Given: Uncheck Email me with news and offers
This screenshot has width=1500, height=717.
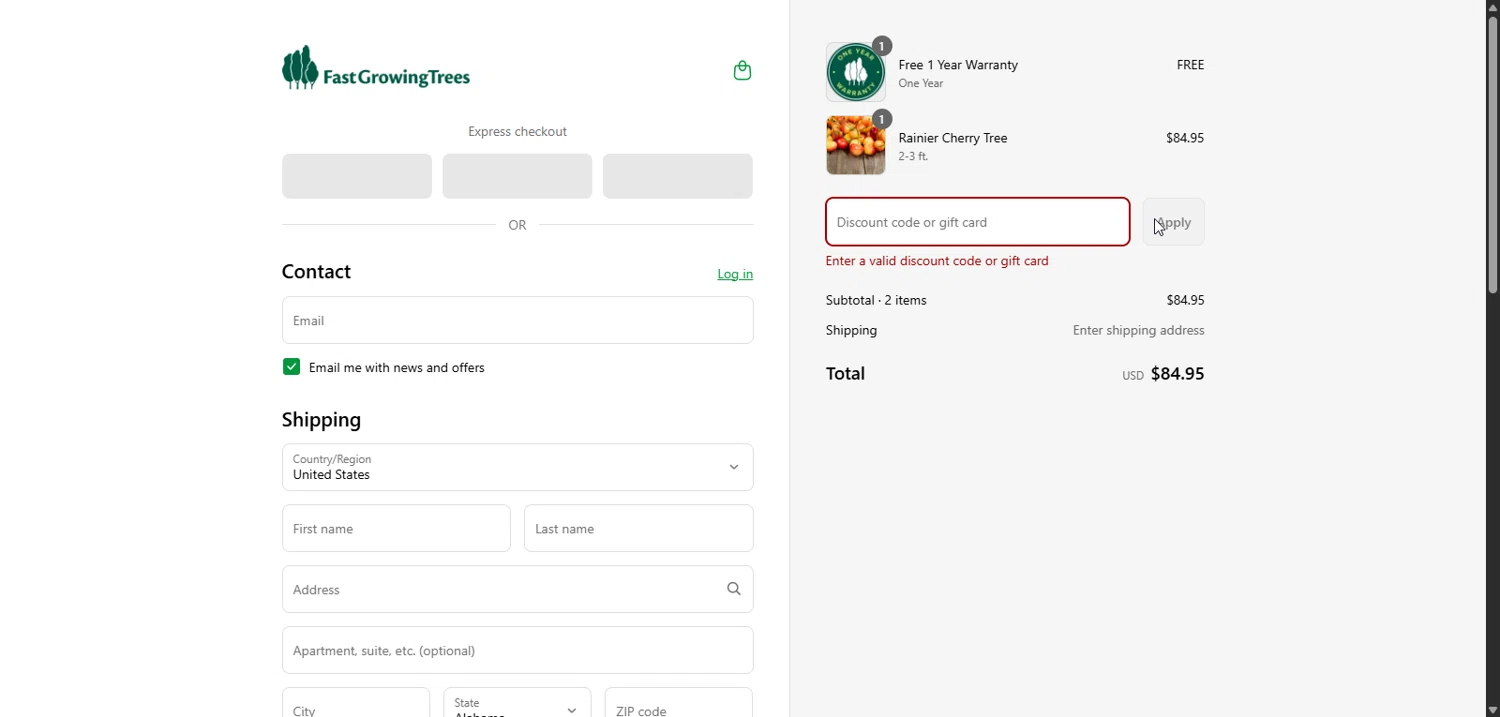Looking at the screenshot, I should [291, 367].
